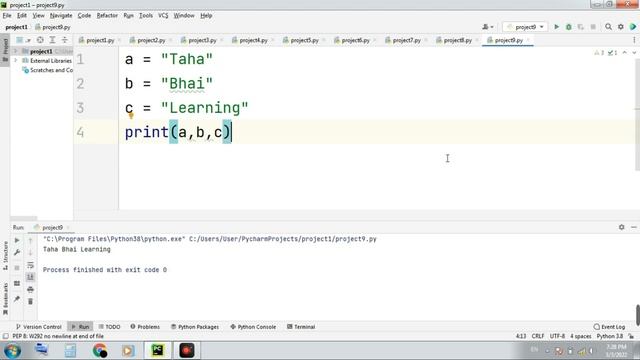Open the Problems tool window
Image resolution: width=640 pixels, height=360 pixels.
(x=145, y=327)
